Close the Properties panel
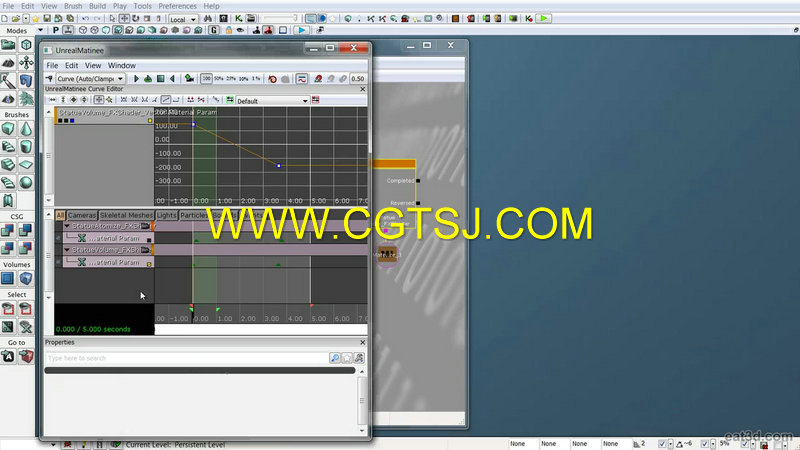 [363, 342]
